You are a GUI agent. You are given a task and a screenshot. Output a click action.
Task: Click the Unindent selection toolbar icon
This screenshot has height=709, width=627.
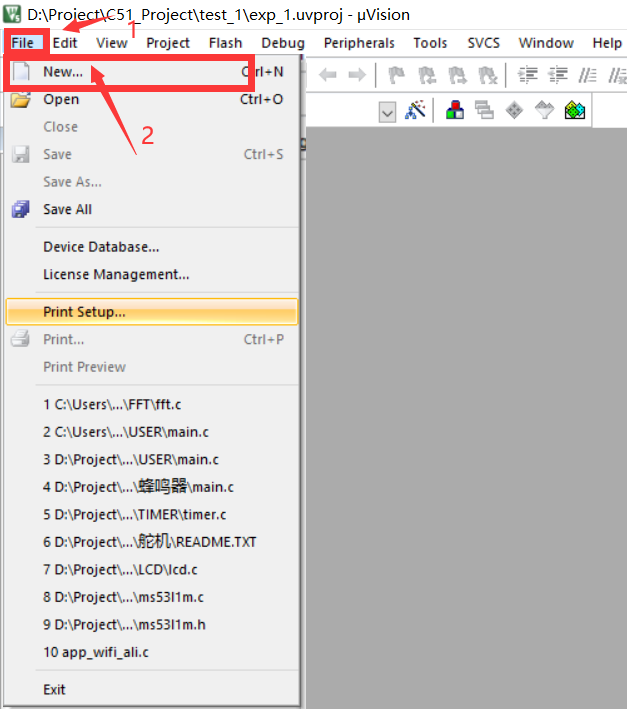point(558,75)
